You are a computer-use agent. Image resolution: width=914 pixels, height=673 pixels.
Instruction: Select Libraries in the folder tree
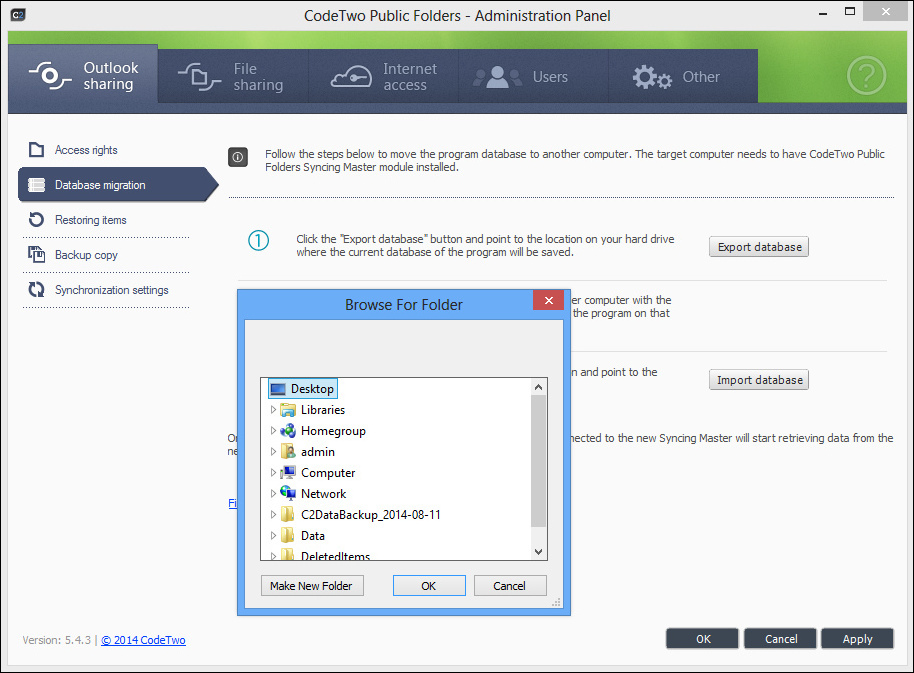point(323,410)
